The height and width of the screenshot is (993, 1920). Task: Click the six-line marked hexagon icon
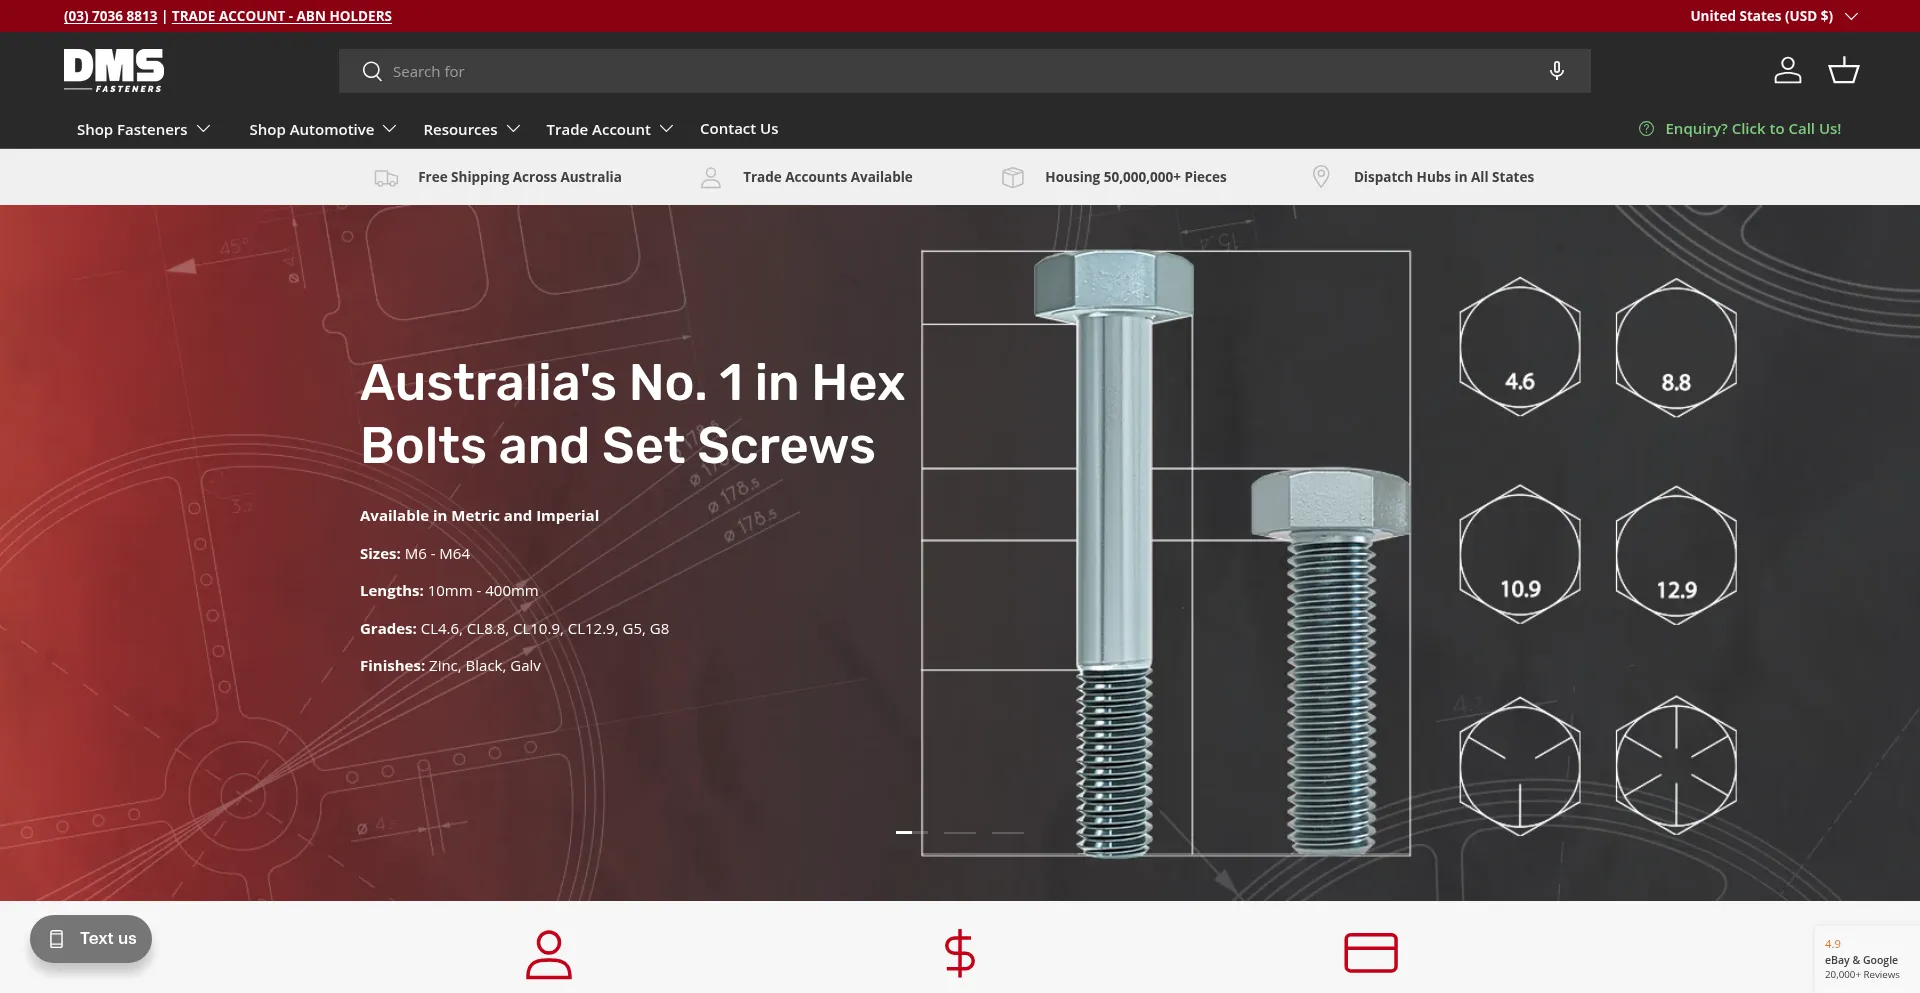[x=1676, y=766]
